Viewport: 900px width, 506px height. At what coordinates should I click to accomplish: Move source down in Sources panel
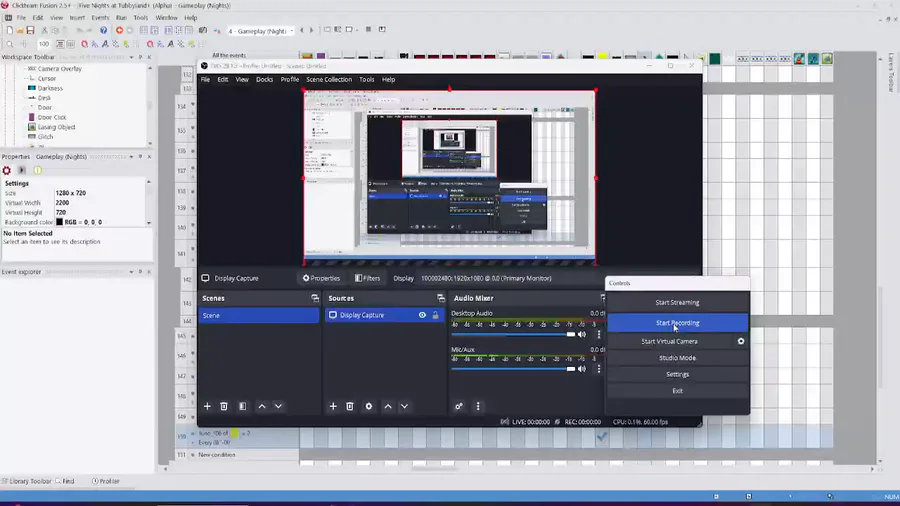coord(405,406)
